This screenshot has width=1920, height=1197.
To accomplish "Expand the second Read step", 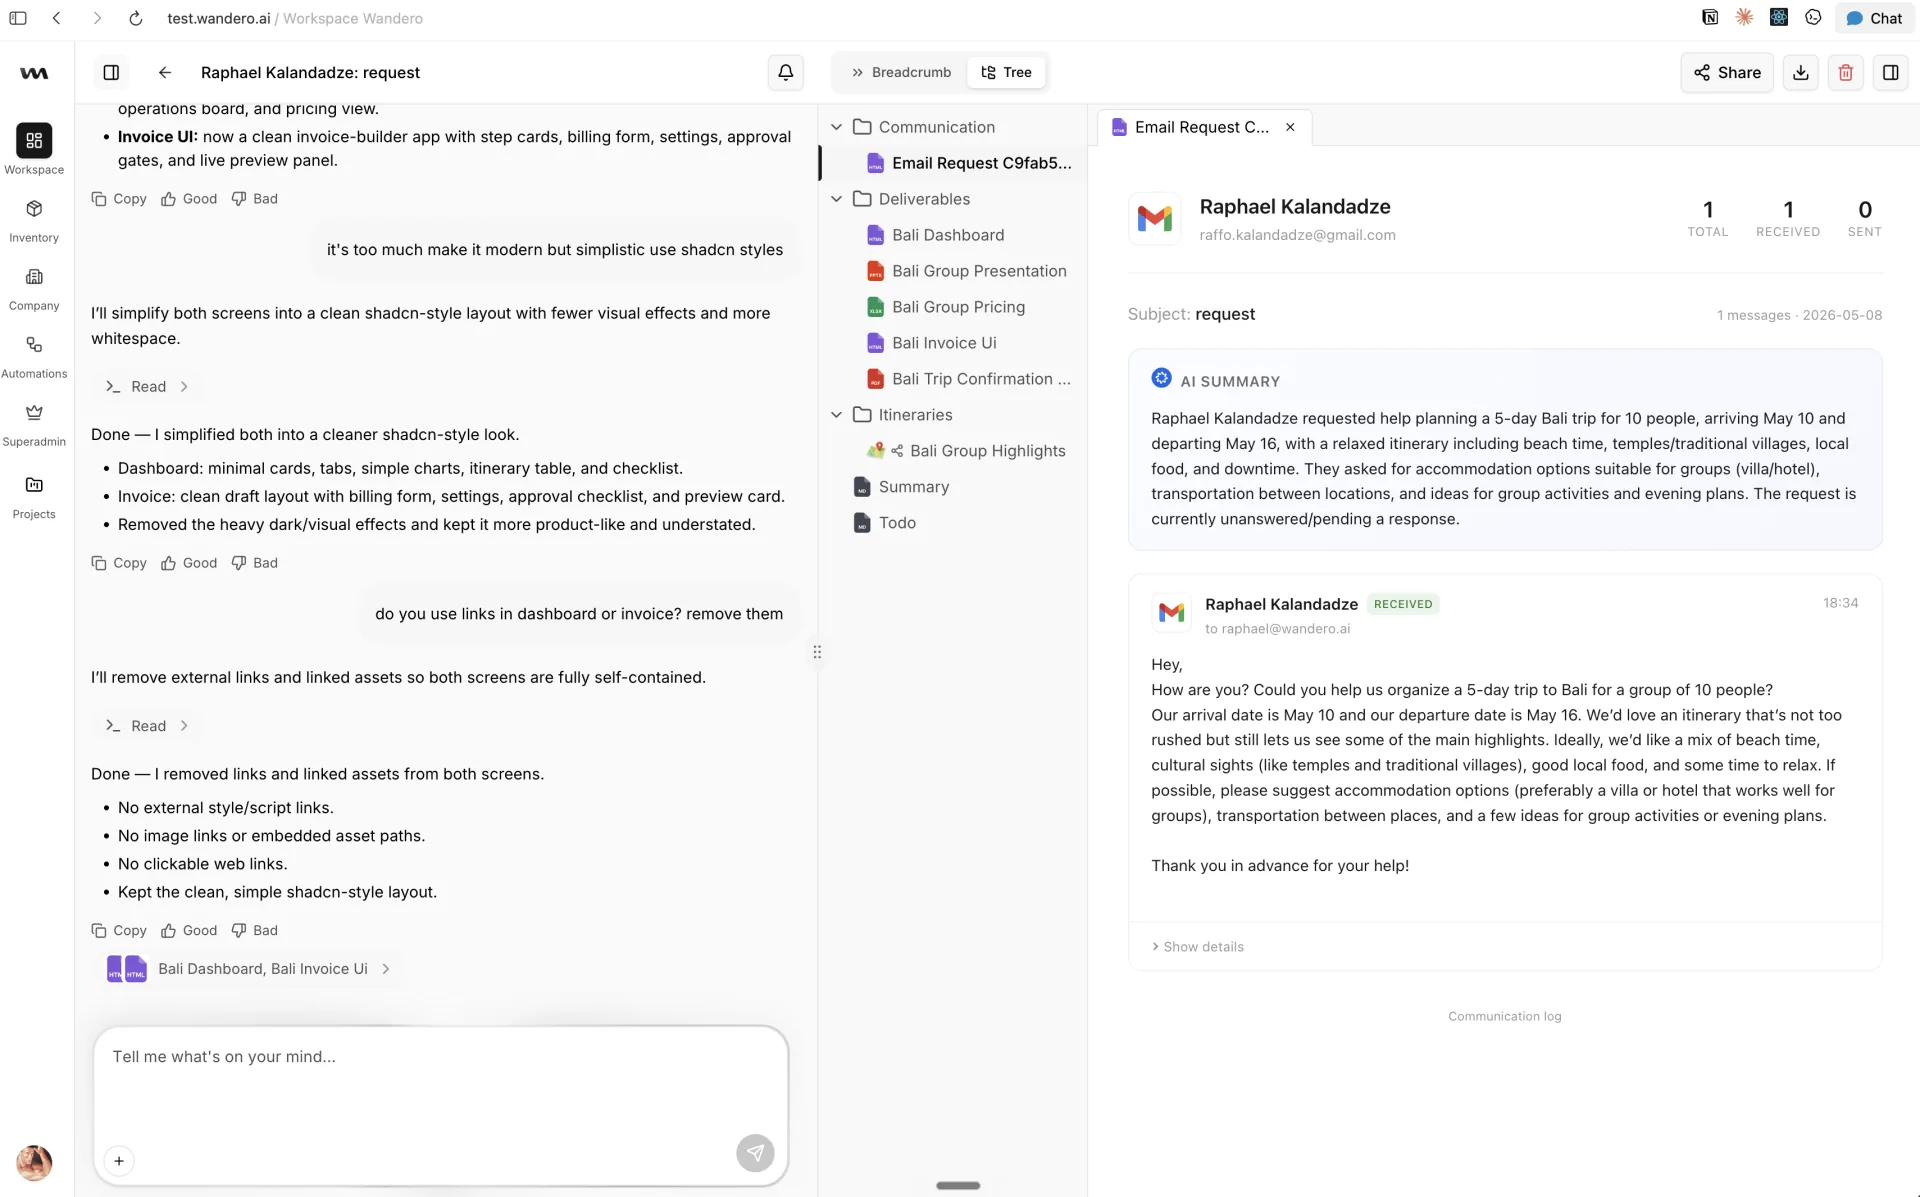I will click(x=148, y=726).
